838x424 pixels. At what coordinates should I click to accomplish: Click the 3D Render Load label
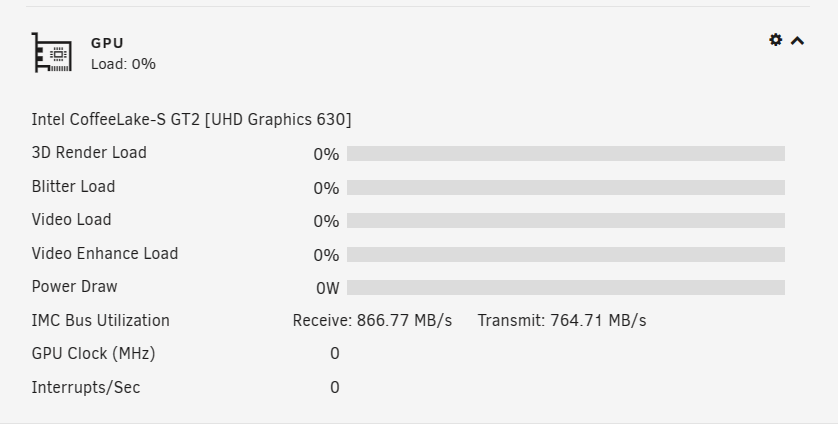89,153
